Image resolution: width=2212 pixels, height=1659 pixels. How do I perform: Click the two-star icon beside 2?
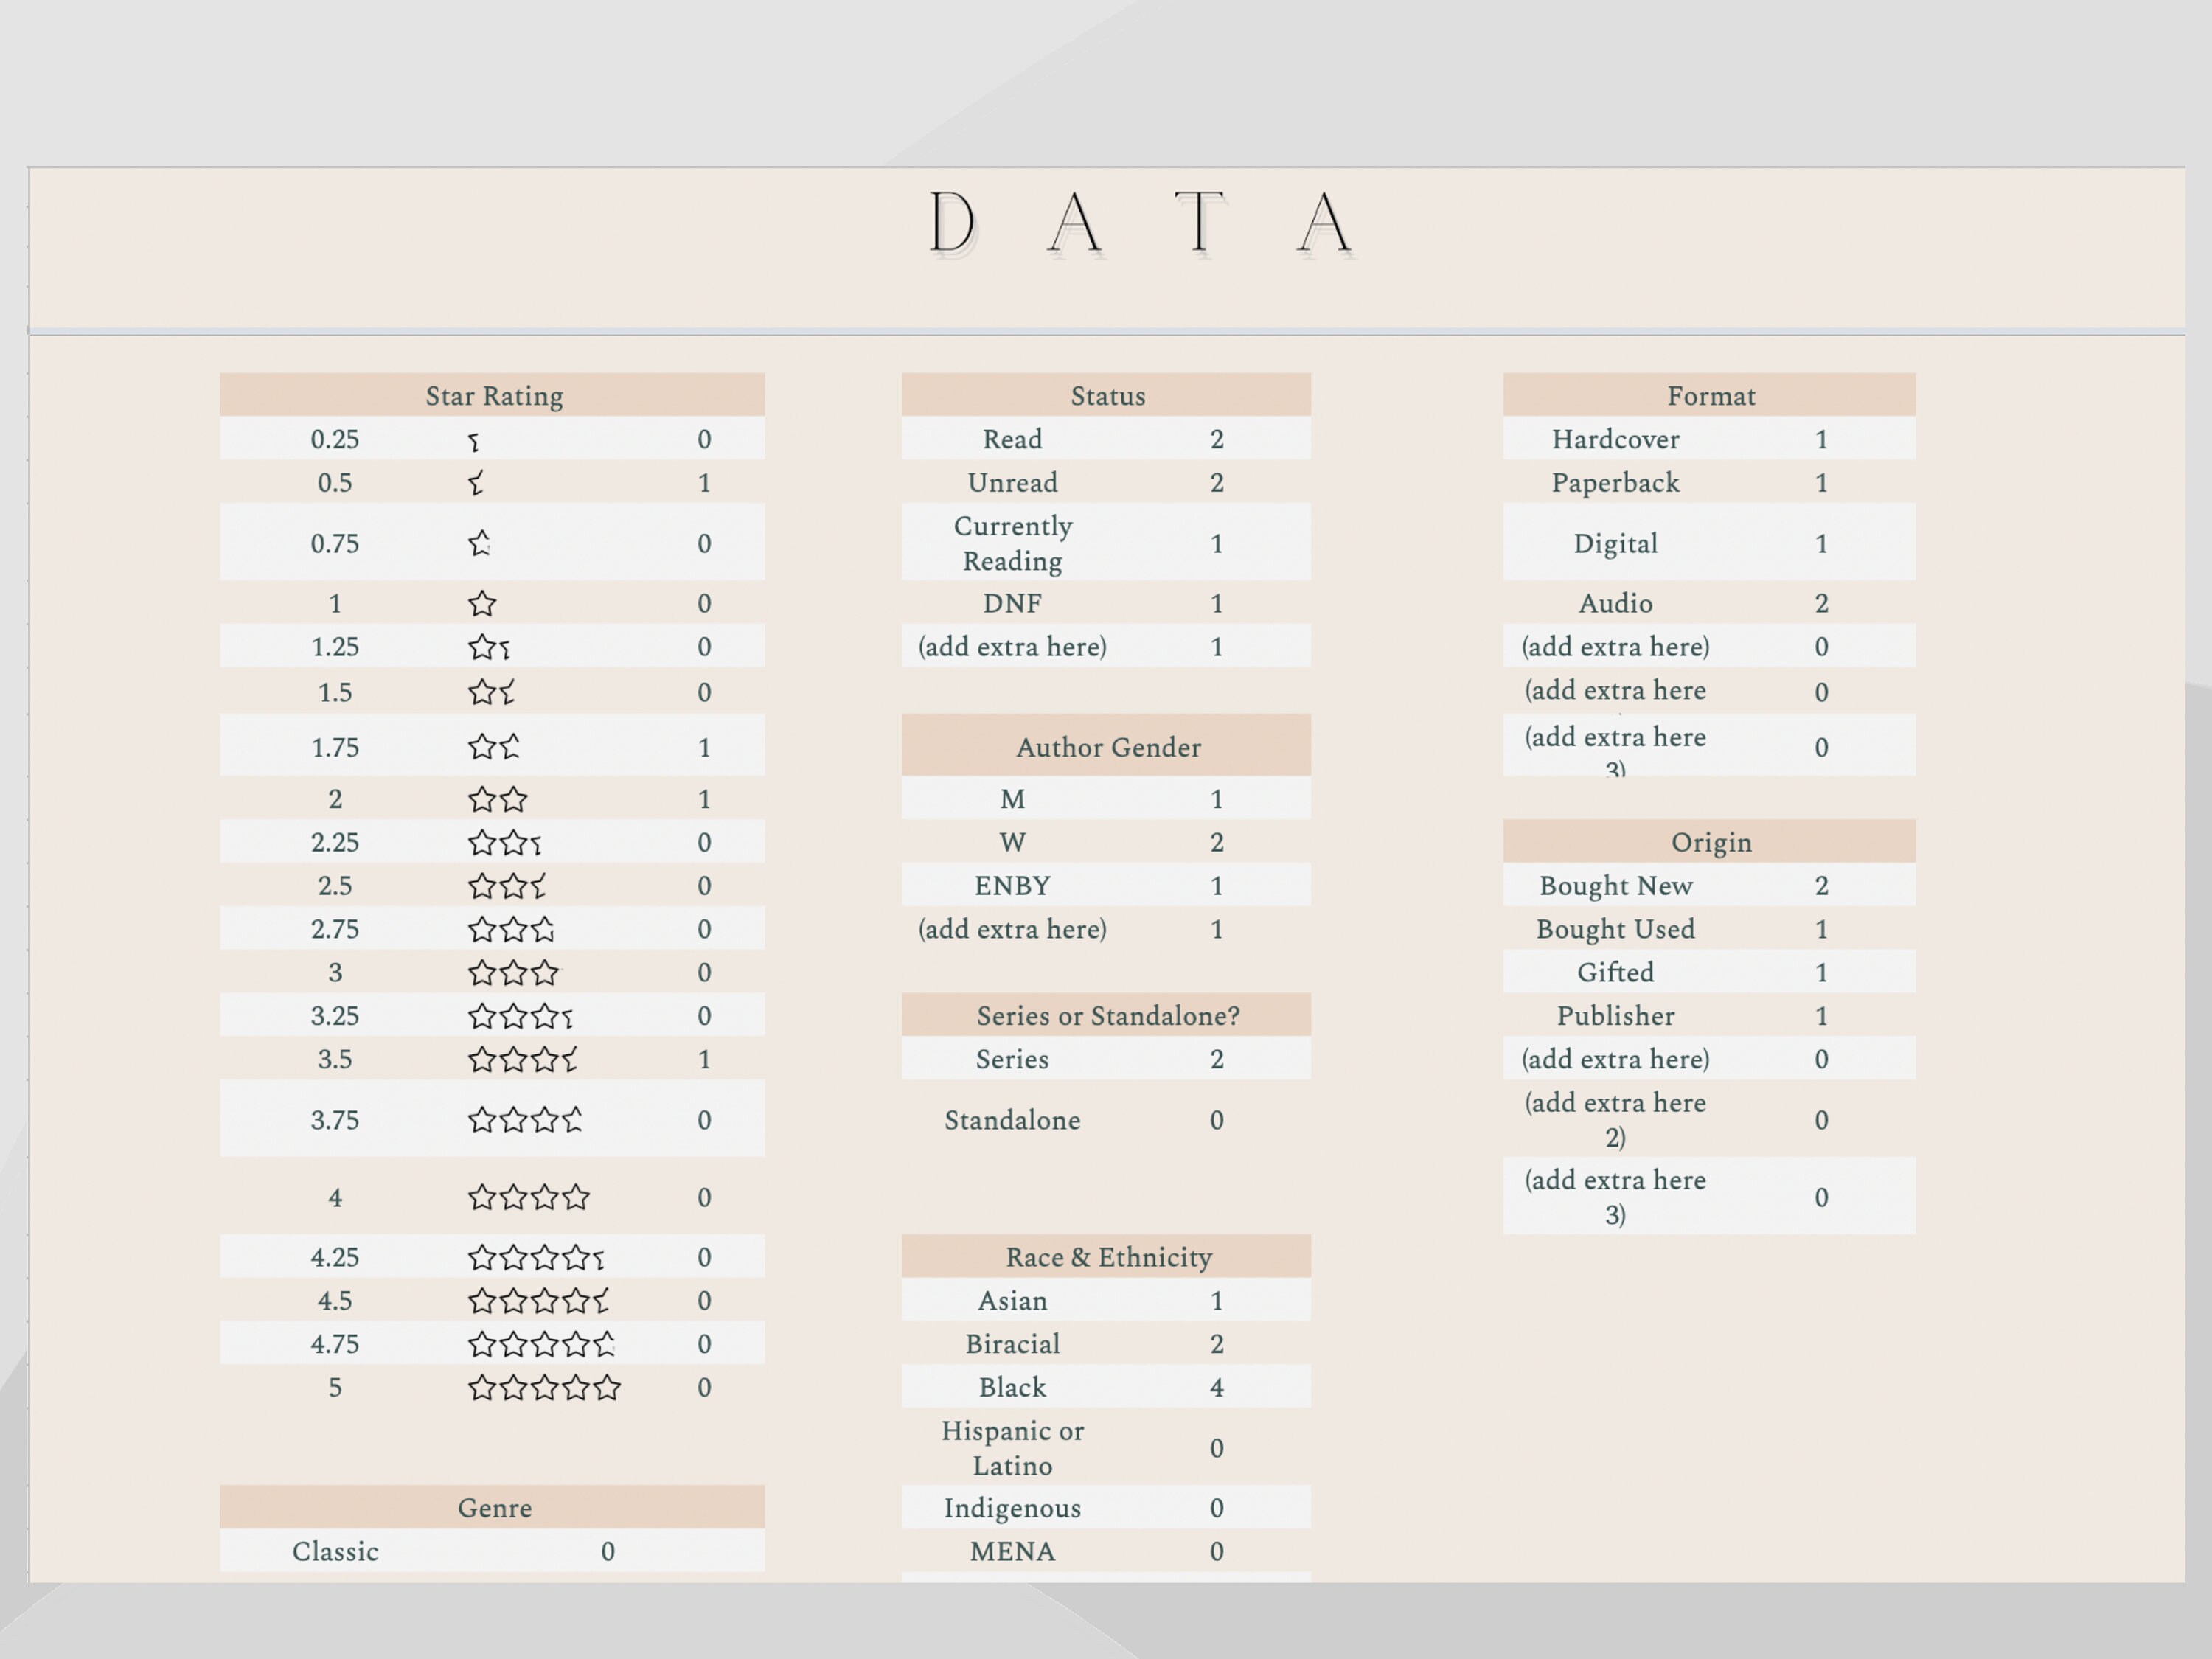[497, 798]
